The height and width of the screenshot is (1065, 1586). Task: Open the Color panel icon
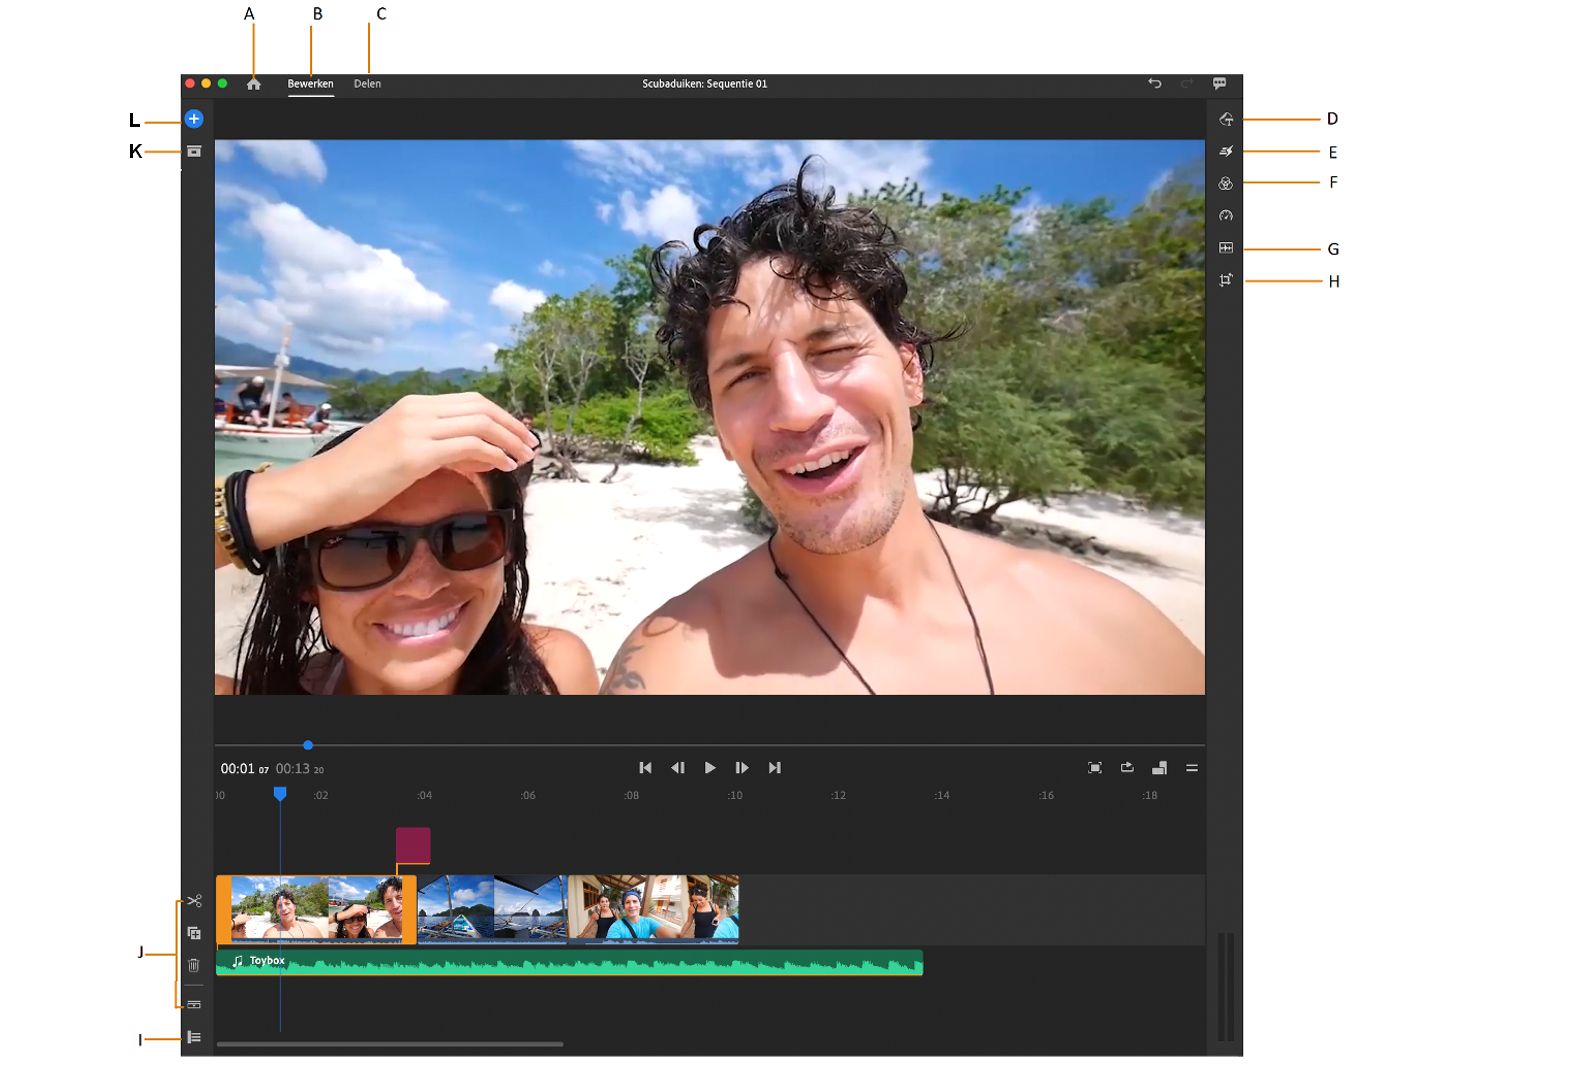point(1226,184)
